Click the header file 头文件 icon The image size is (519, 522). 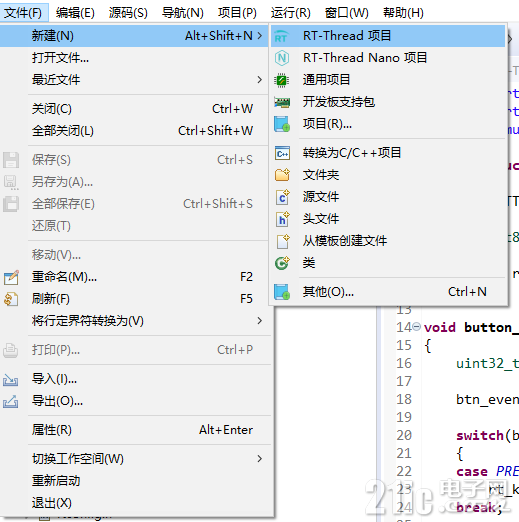(282, 219)
